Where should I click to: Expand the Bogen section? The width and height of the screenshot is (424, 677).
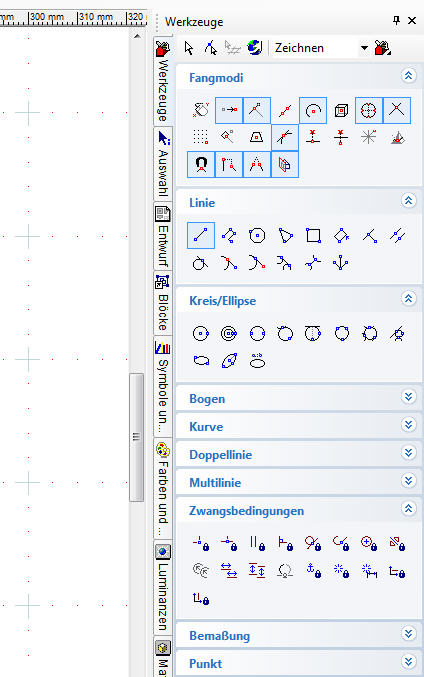[408, 397]
